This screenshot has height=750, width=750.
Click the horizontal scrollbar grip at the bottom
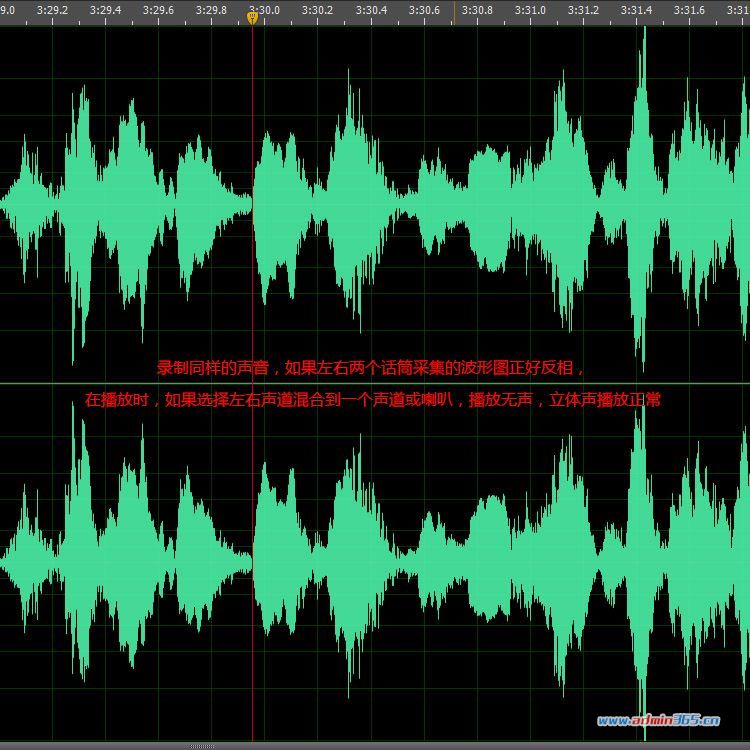coord(202,746)
